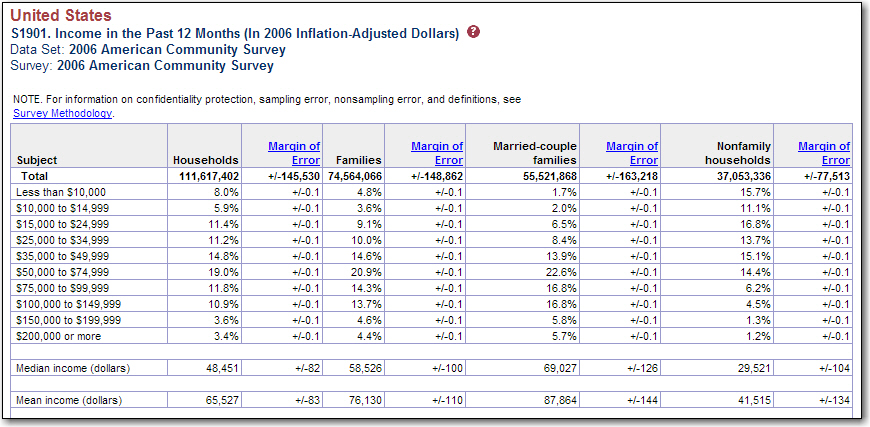Open Margin of Error link beside Households header
870x427 pixels.
coord(294,153)
